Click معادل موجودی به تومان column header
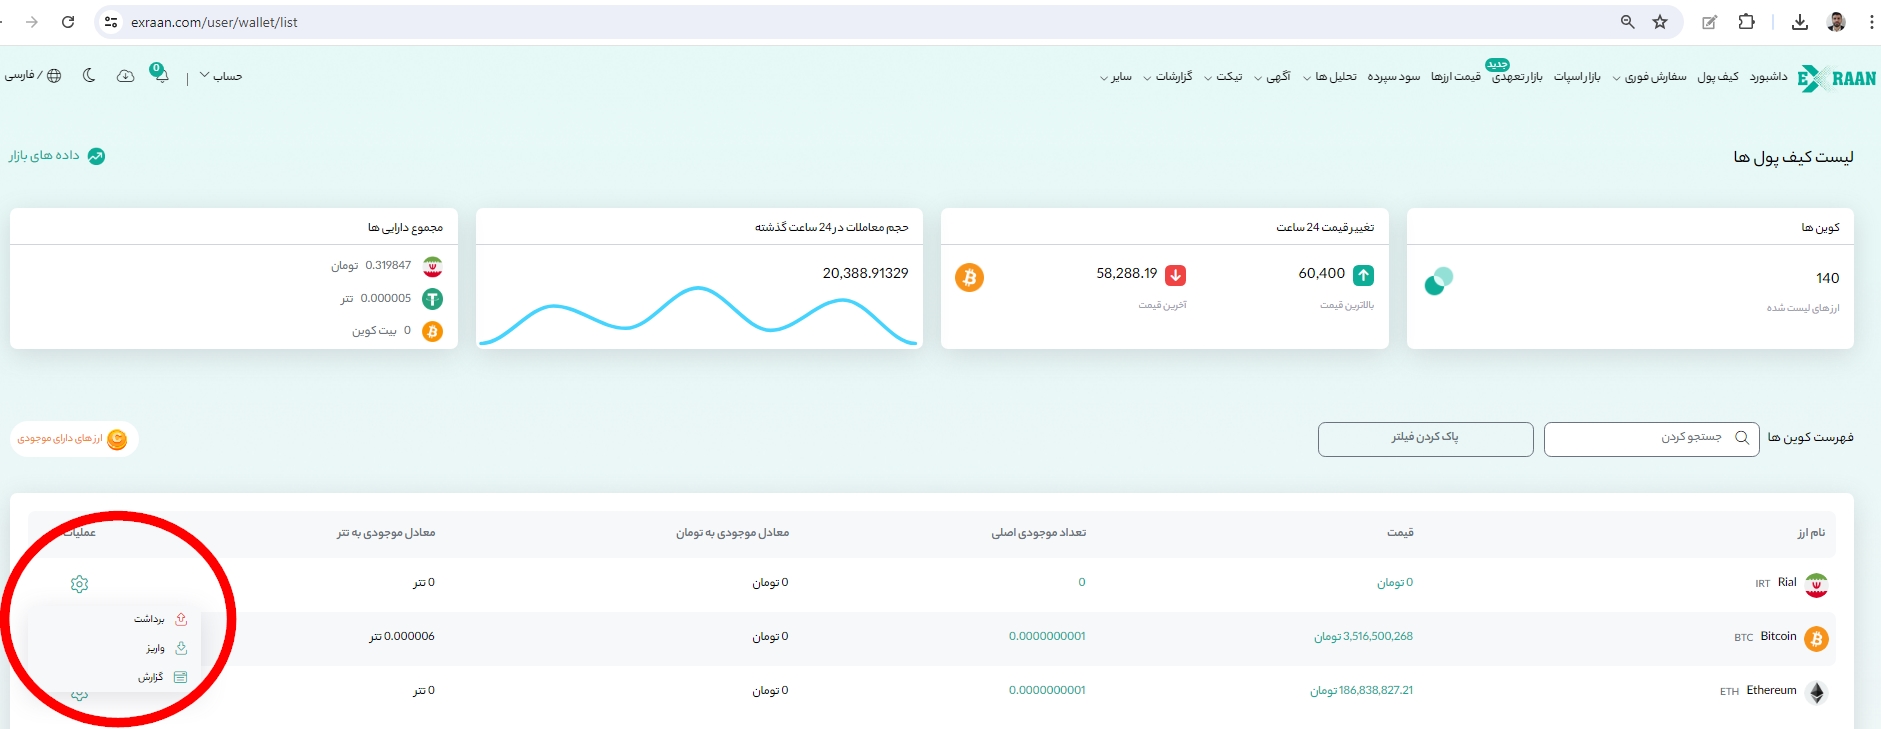 pyautogui.click(x=732, y=533)
